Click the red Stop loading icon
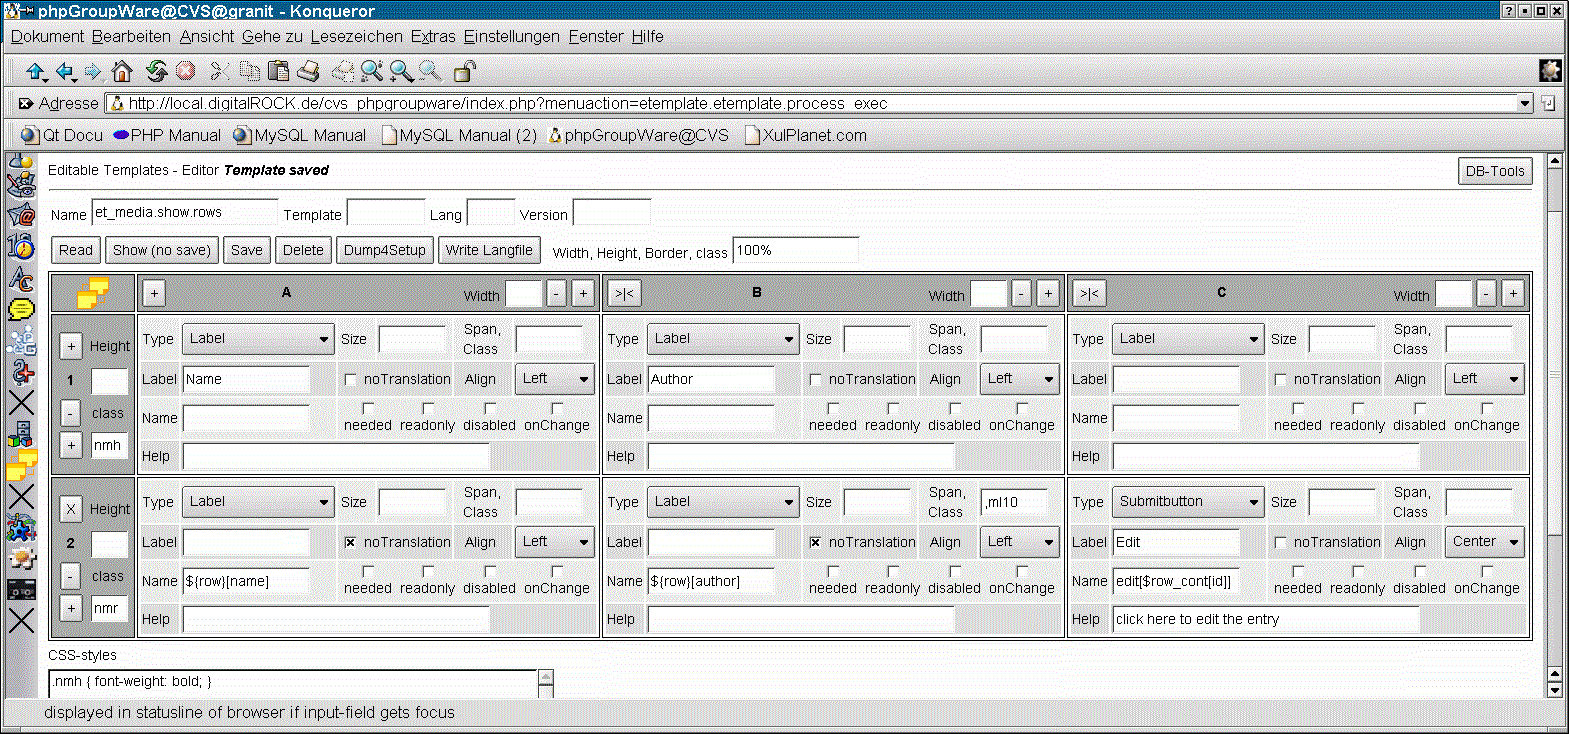 point(185,71)
